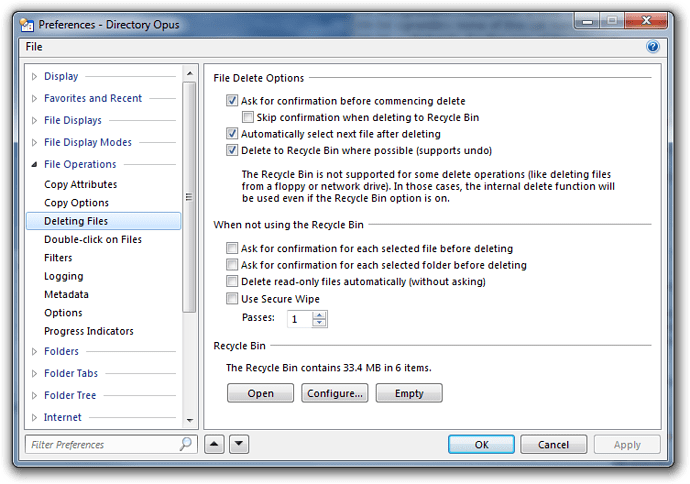Screen dimensions: 690x484
Task: Expand the Folder Tabs category
Action: pos(34,374)
